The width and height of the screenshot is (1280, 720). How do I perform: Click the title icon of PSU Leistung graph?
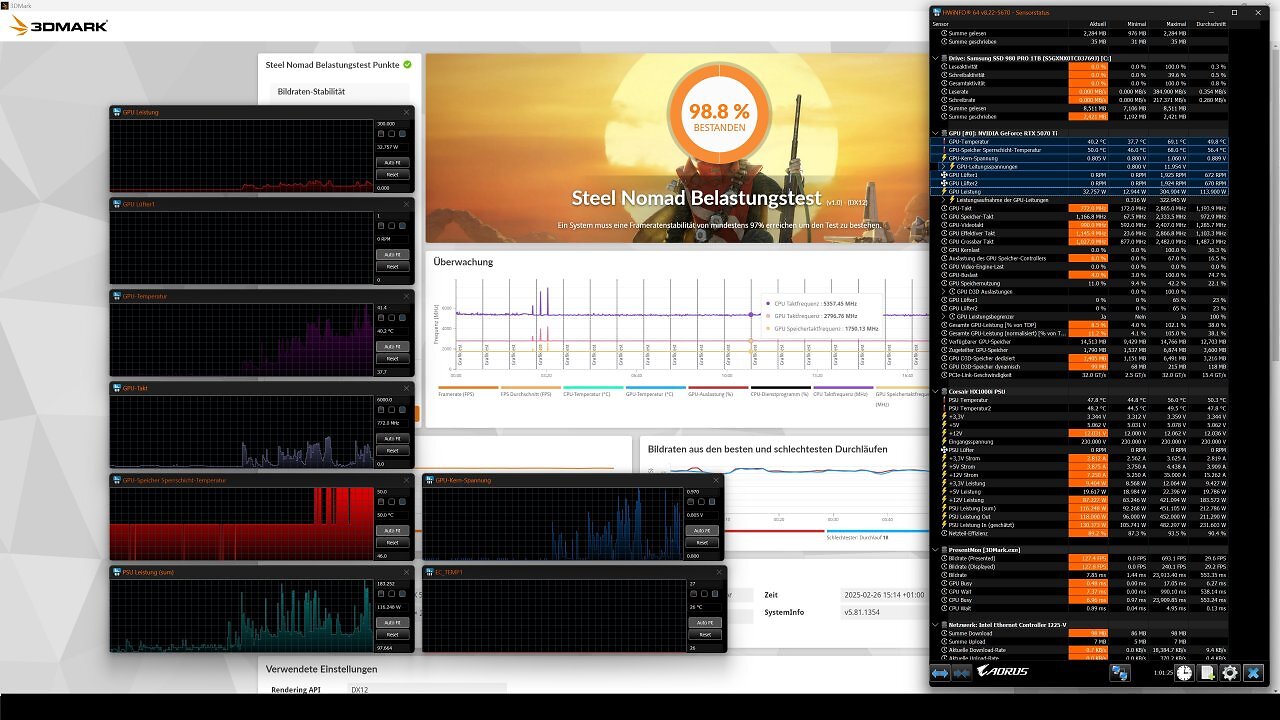click(117, 572)
